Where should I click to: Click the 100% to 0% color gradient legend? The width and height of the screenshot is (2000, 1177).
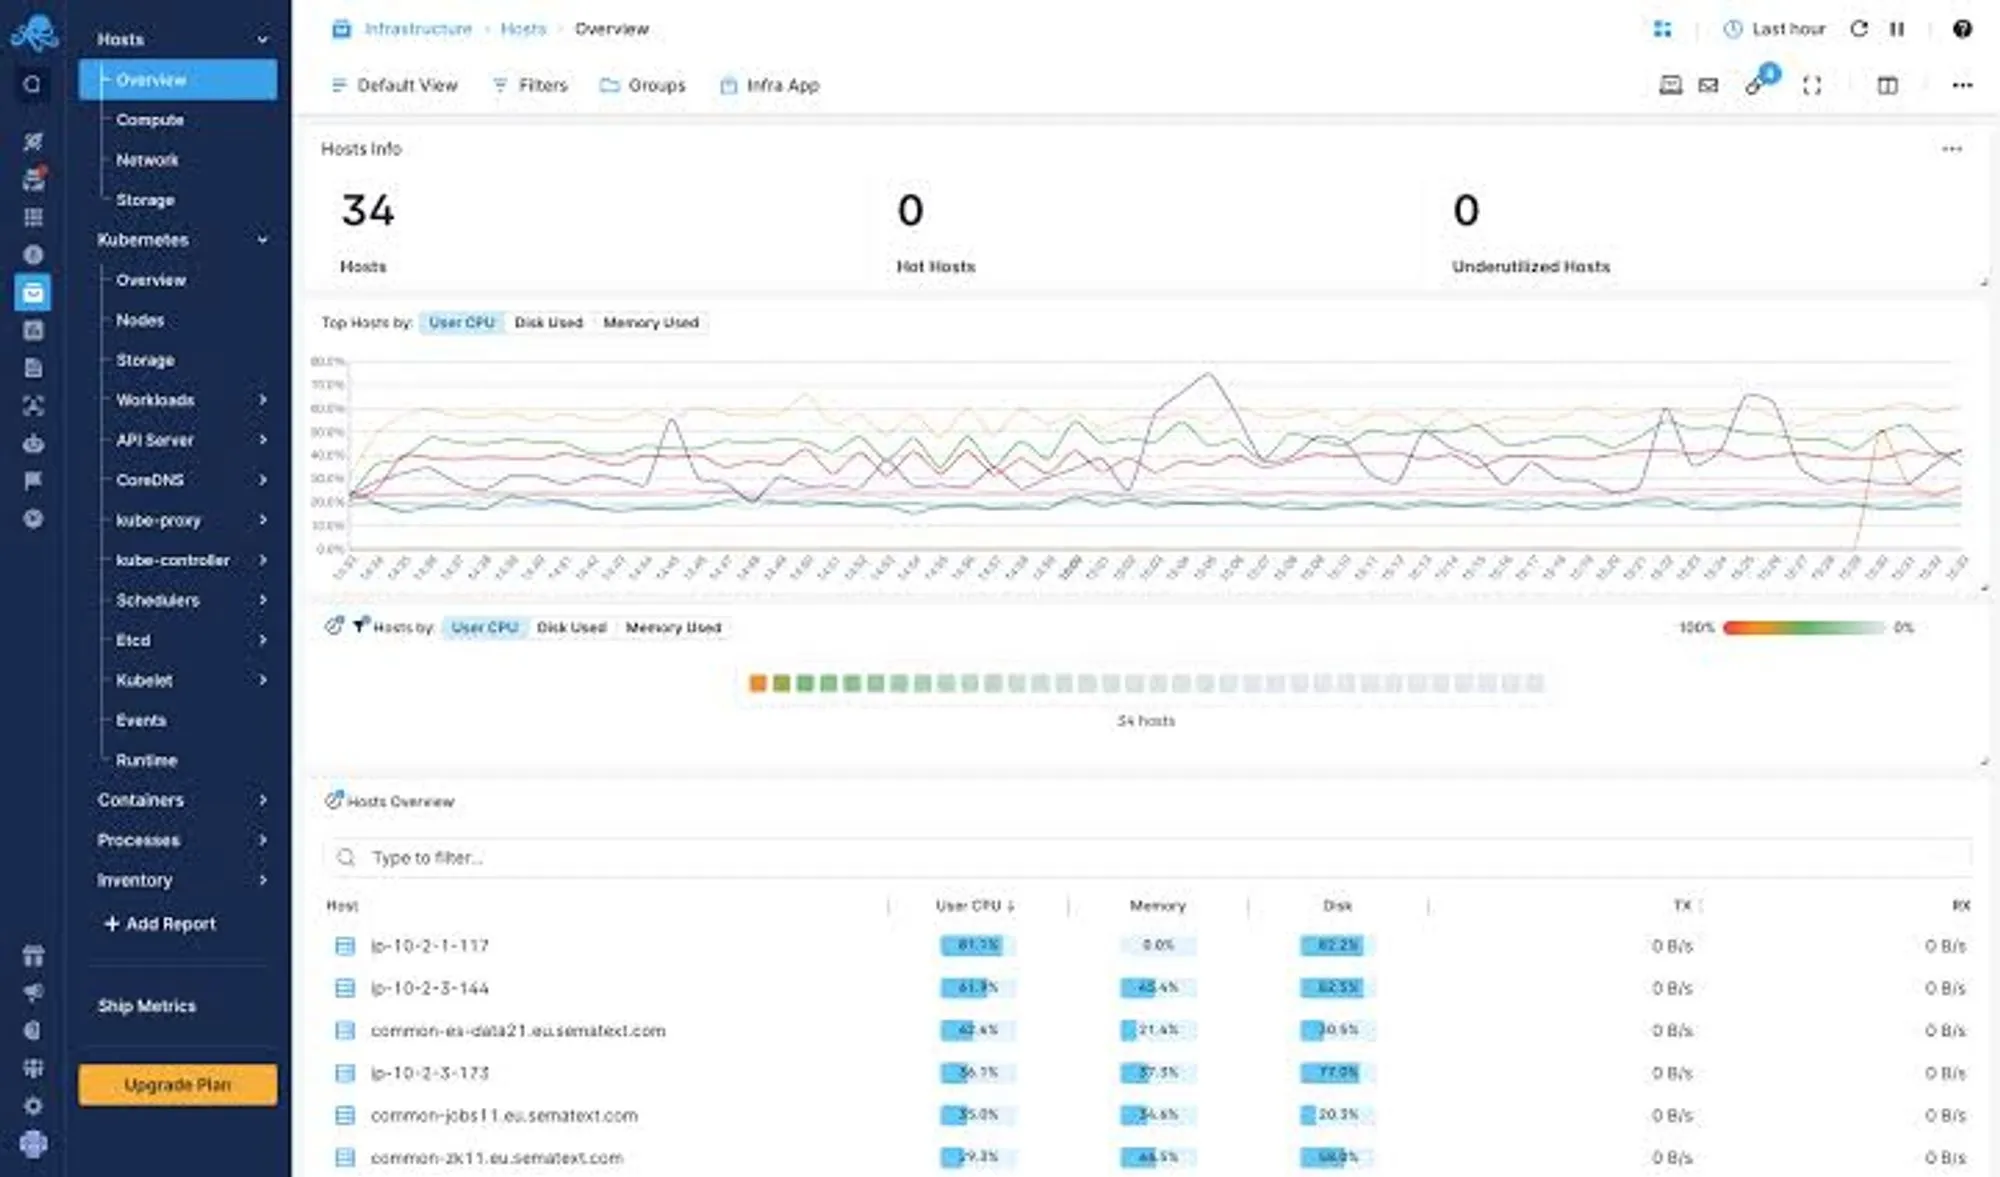pyautogui.click(x=1804, y=628)
